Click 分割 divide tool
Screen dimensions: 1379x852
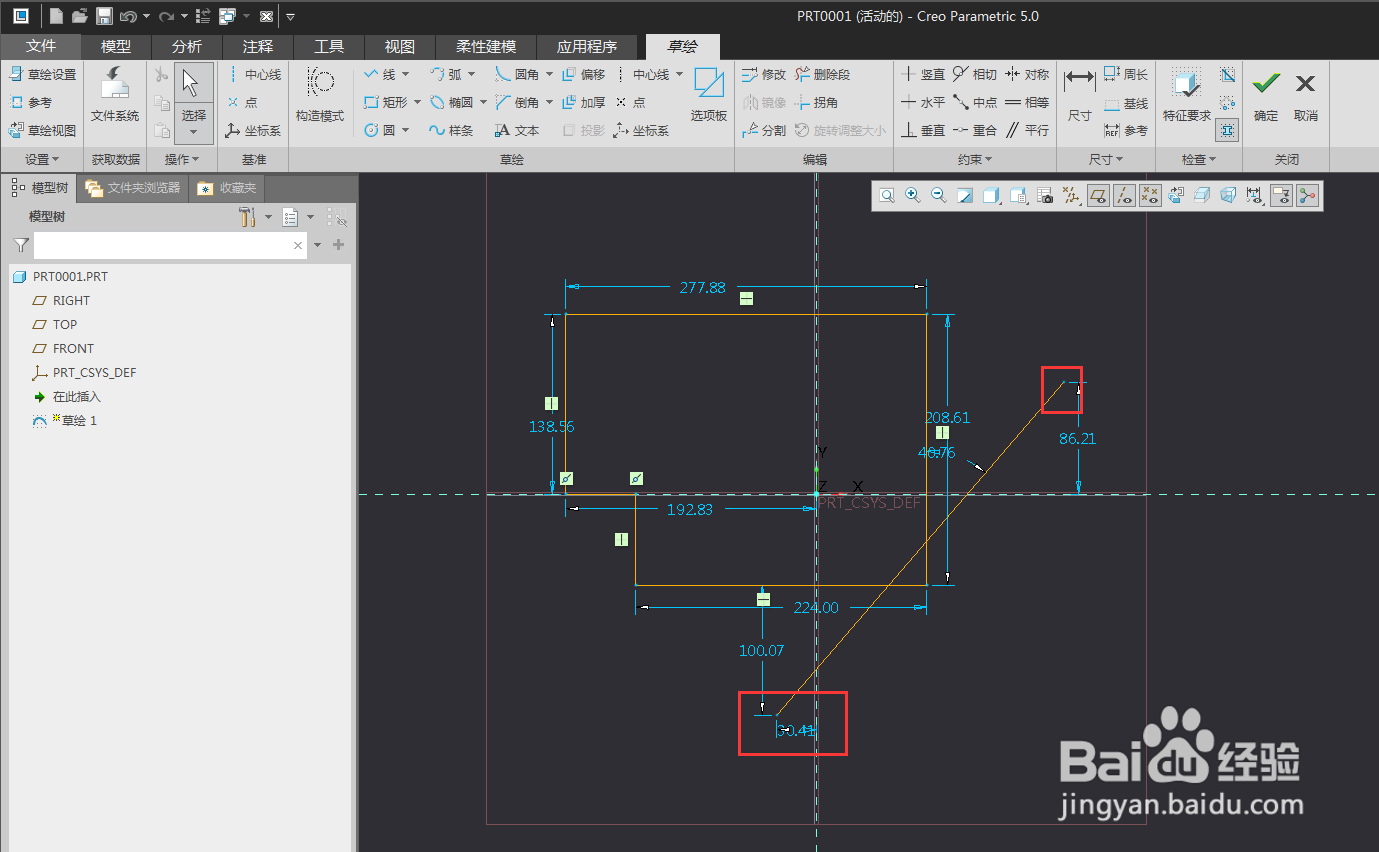pyautogui.click(x=764, y=130)
